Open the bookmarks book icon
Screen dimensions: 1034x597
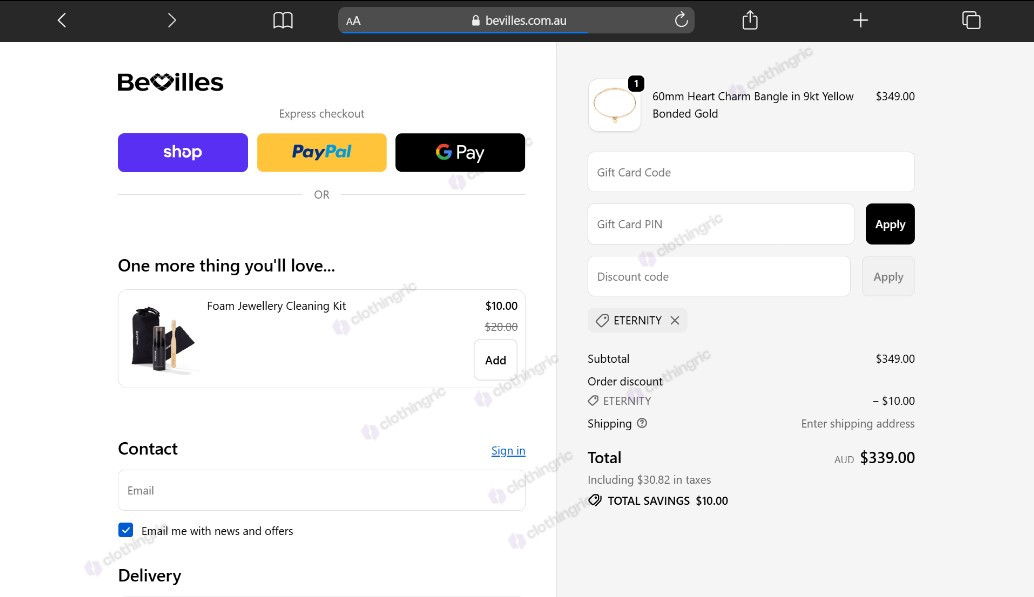pyautogui.click(x=283, y=20)
